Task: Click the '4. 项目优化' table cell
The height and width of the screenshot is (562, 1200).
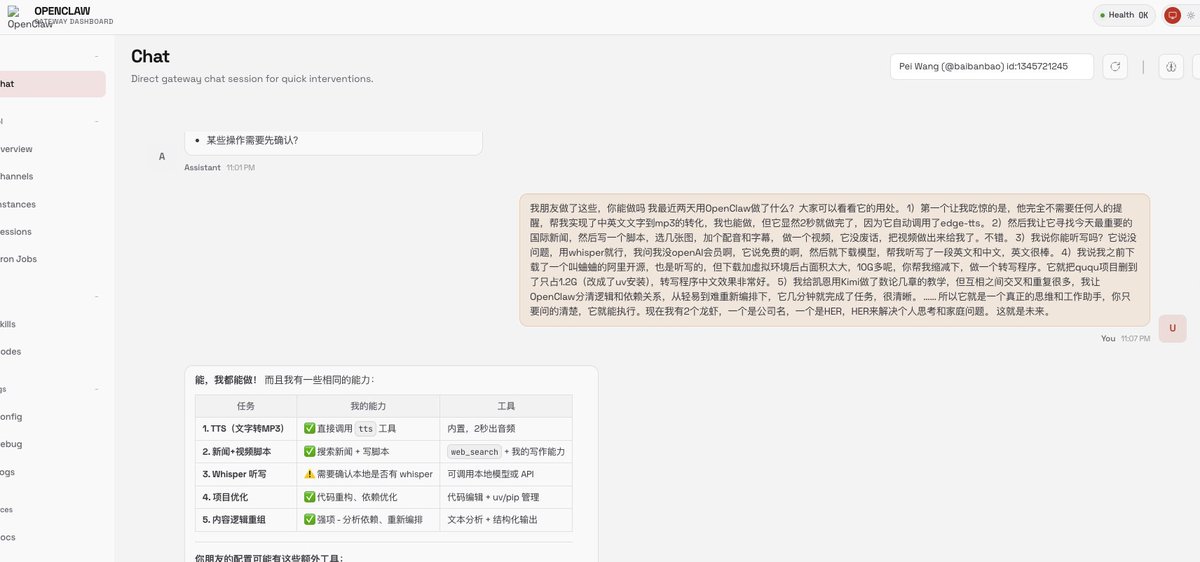Action: click(x=245, y=497)
